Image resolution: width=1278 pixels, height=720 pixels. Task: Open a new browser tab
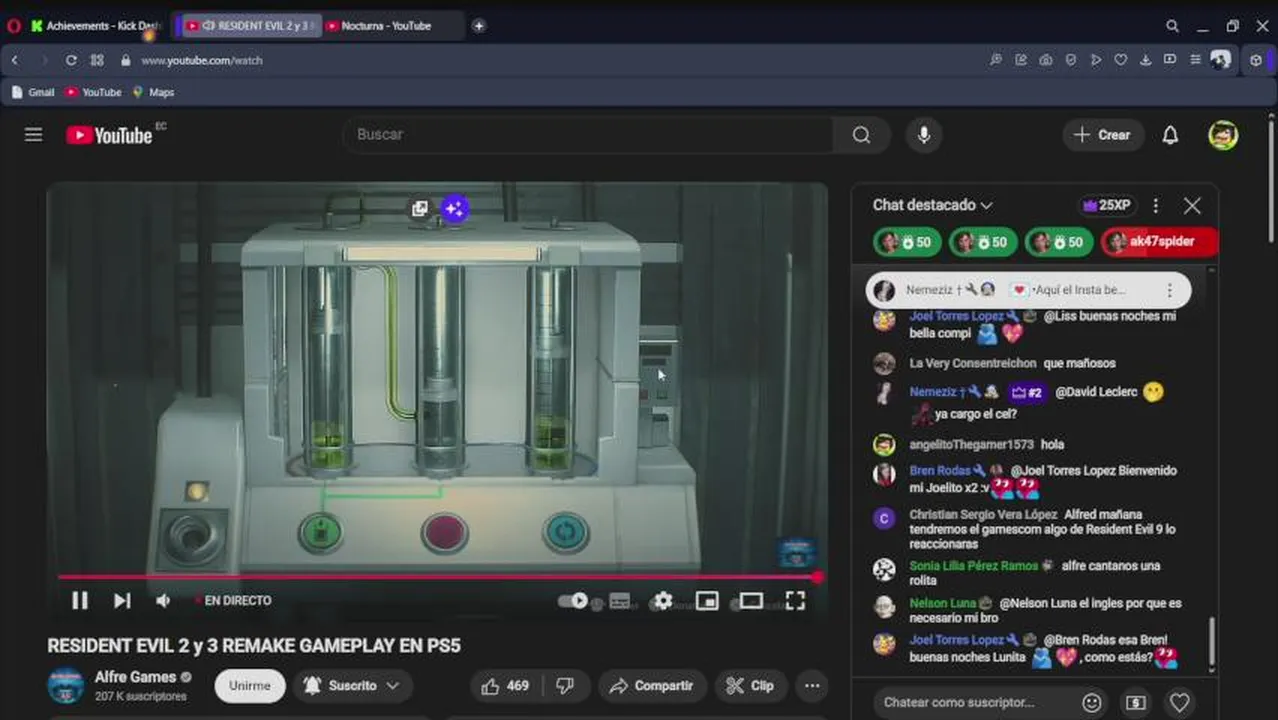point(479,26)
